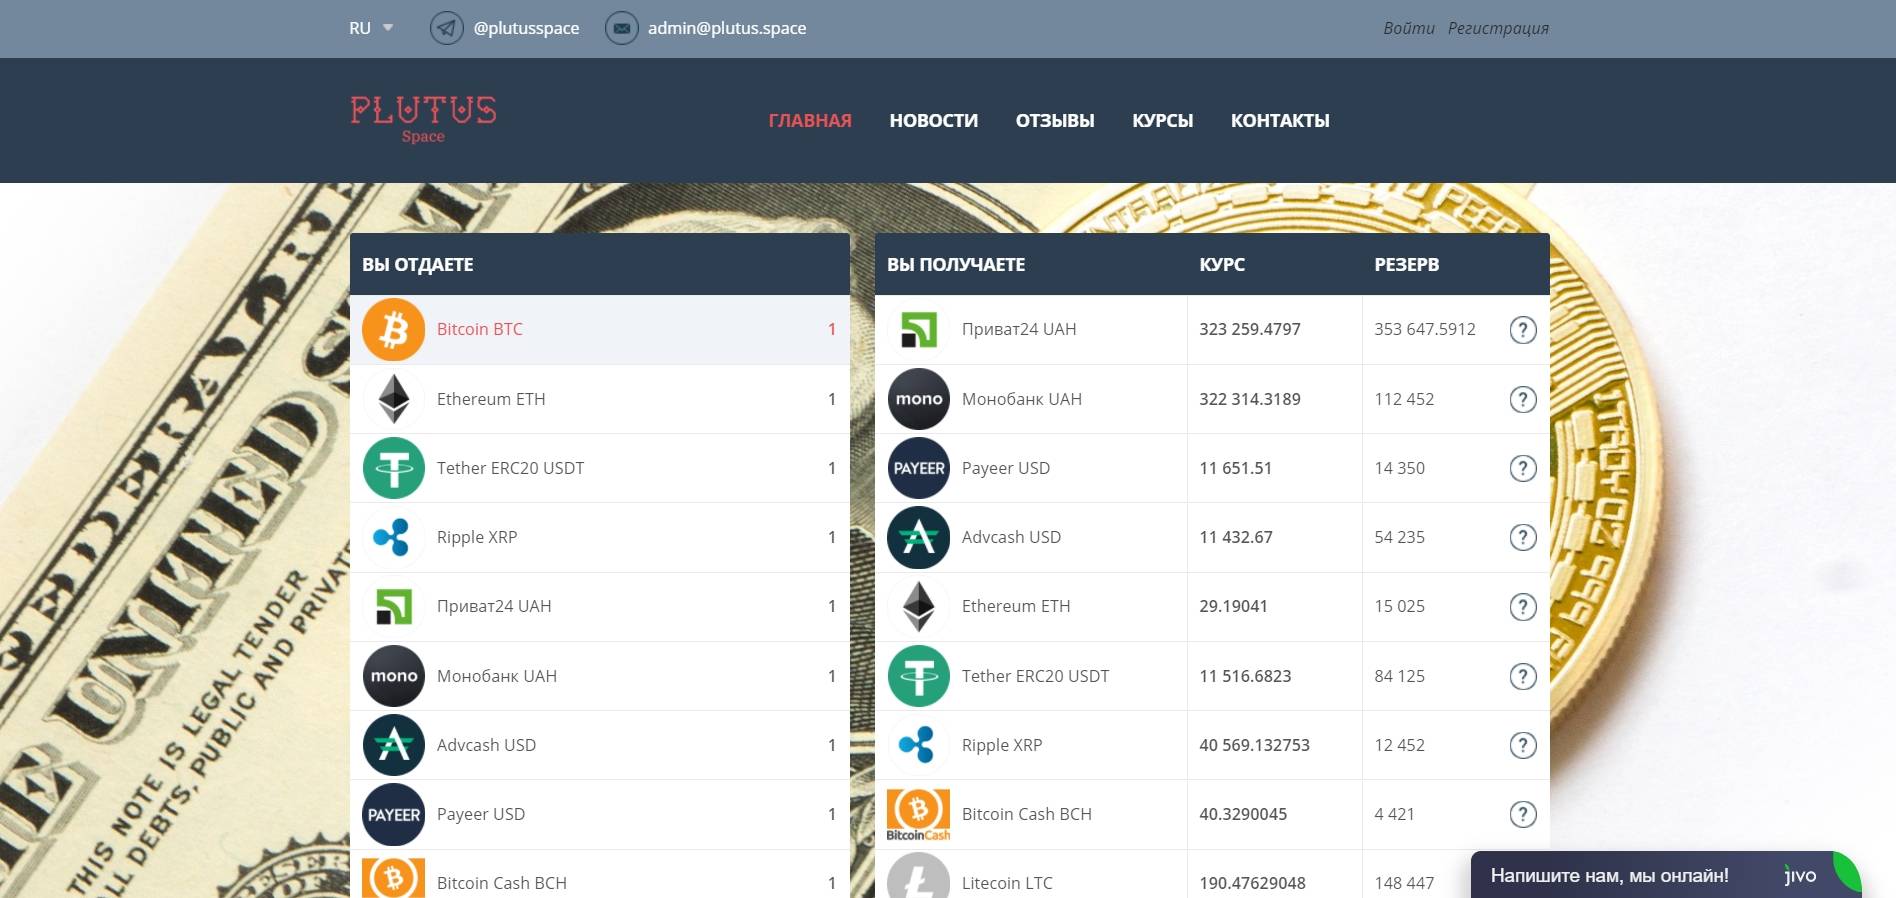Select Монобанк UAH icon in give list

click(394, 676)
